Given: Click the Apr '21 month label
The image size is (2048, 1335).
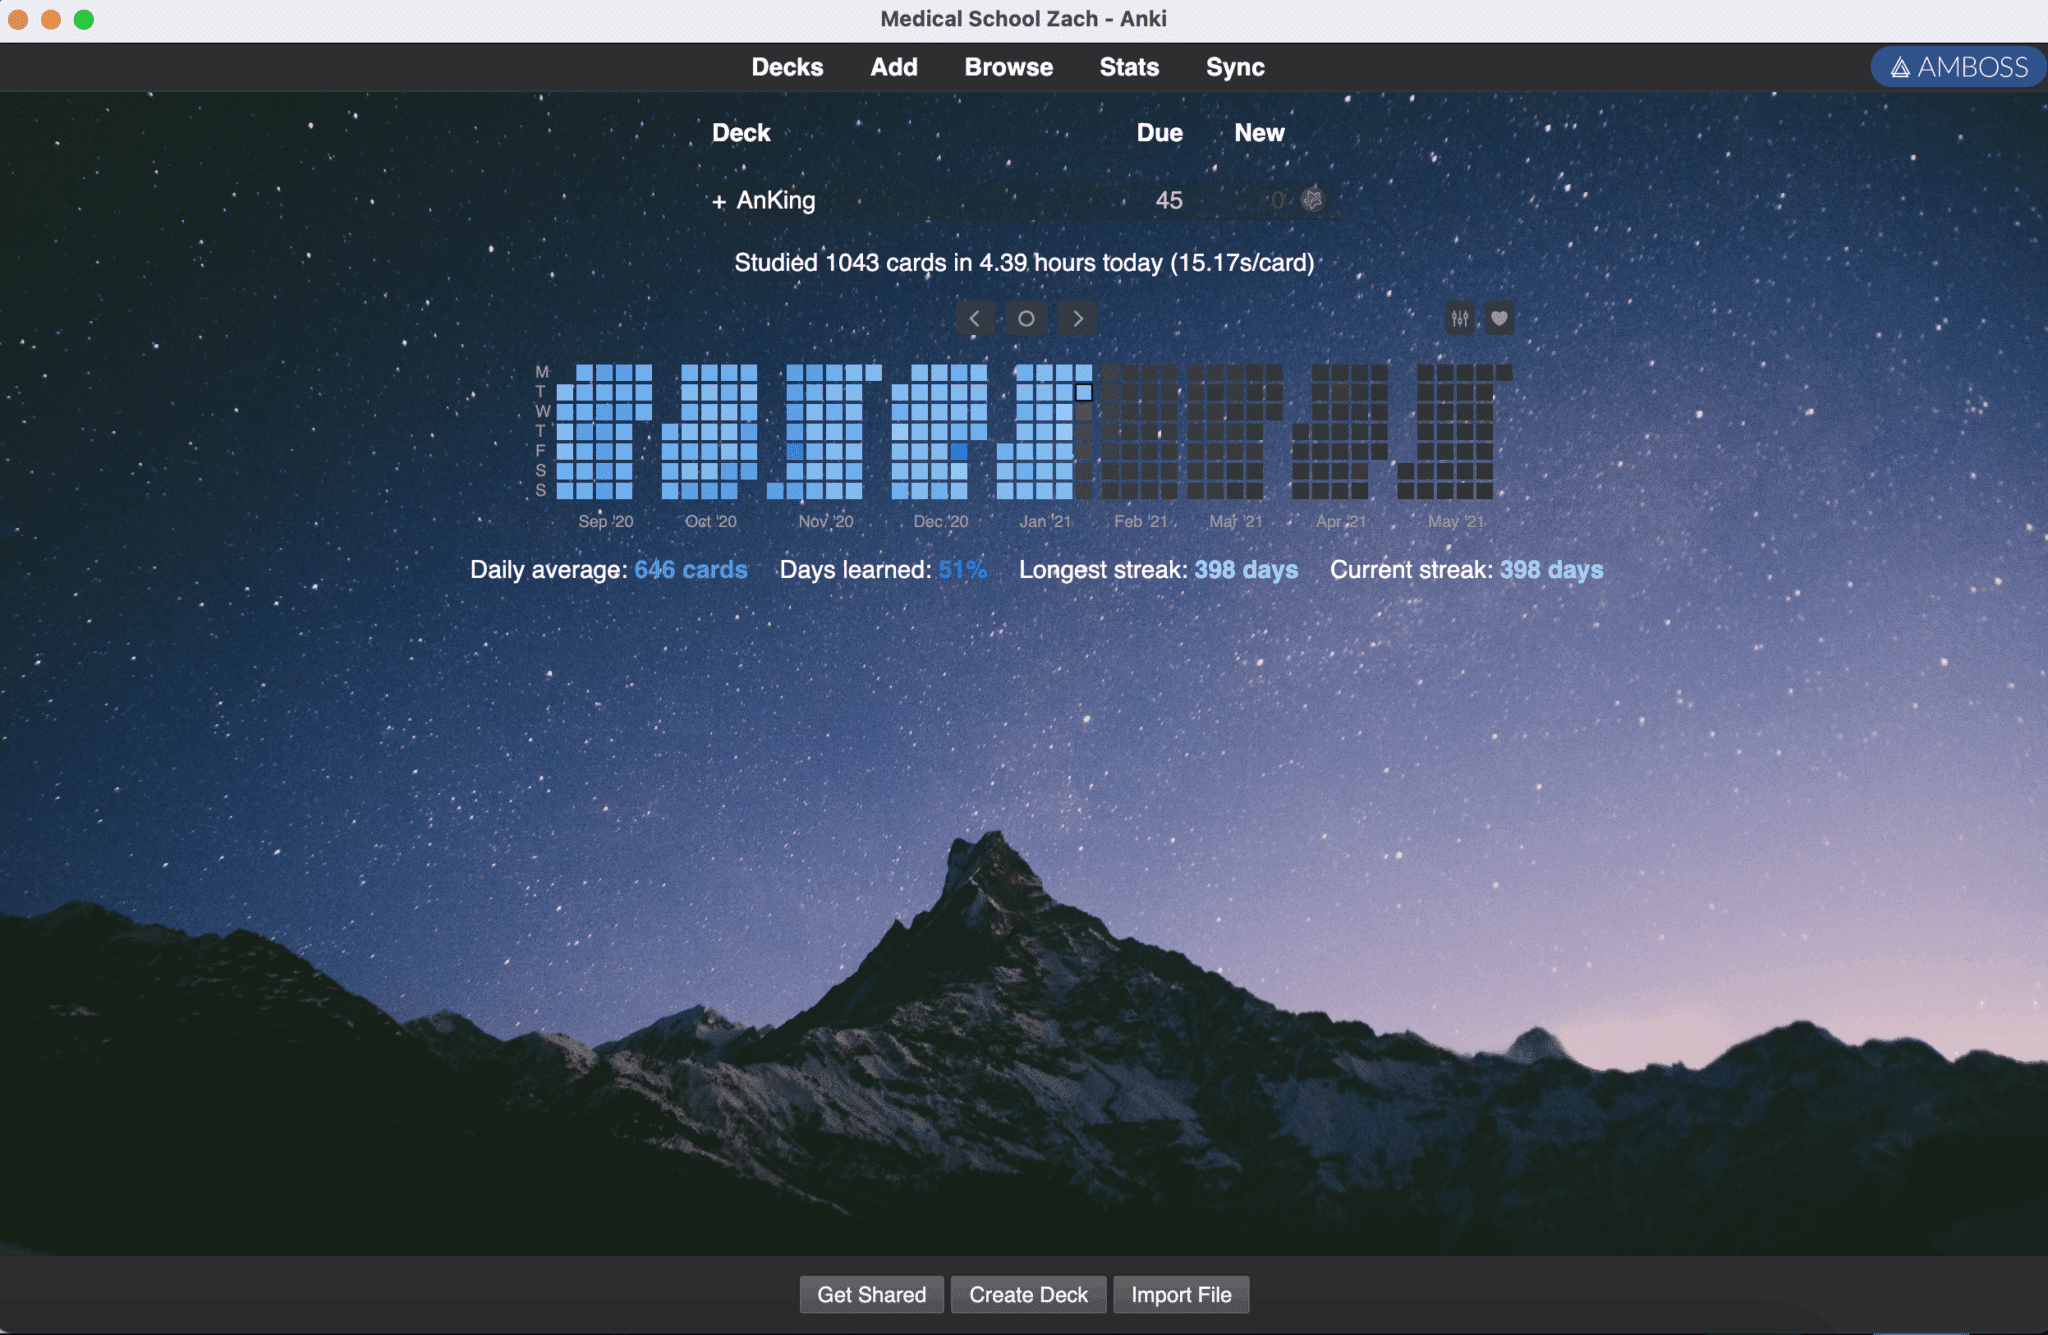Looking at the screenshot, I should point(1341,521).
